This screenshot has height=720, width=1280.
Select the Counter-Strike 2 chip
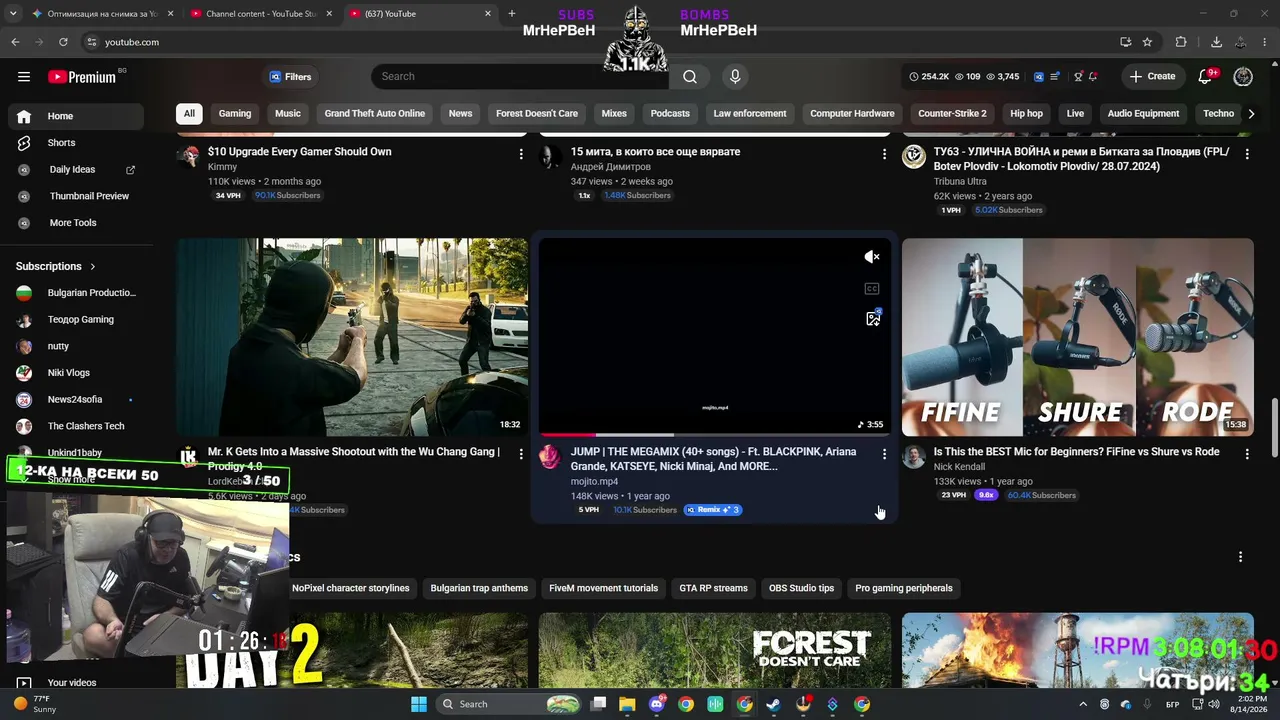click(952, 114)
